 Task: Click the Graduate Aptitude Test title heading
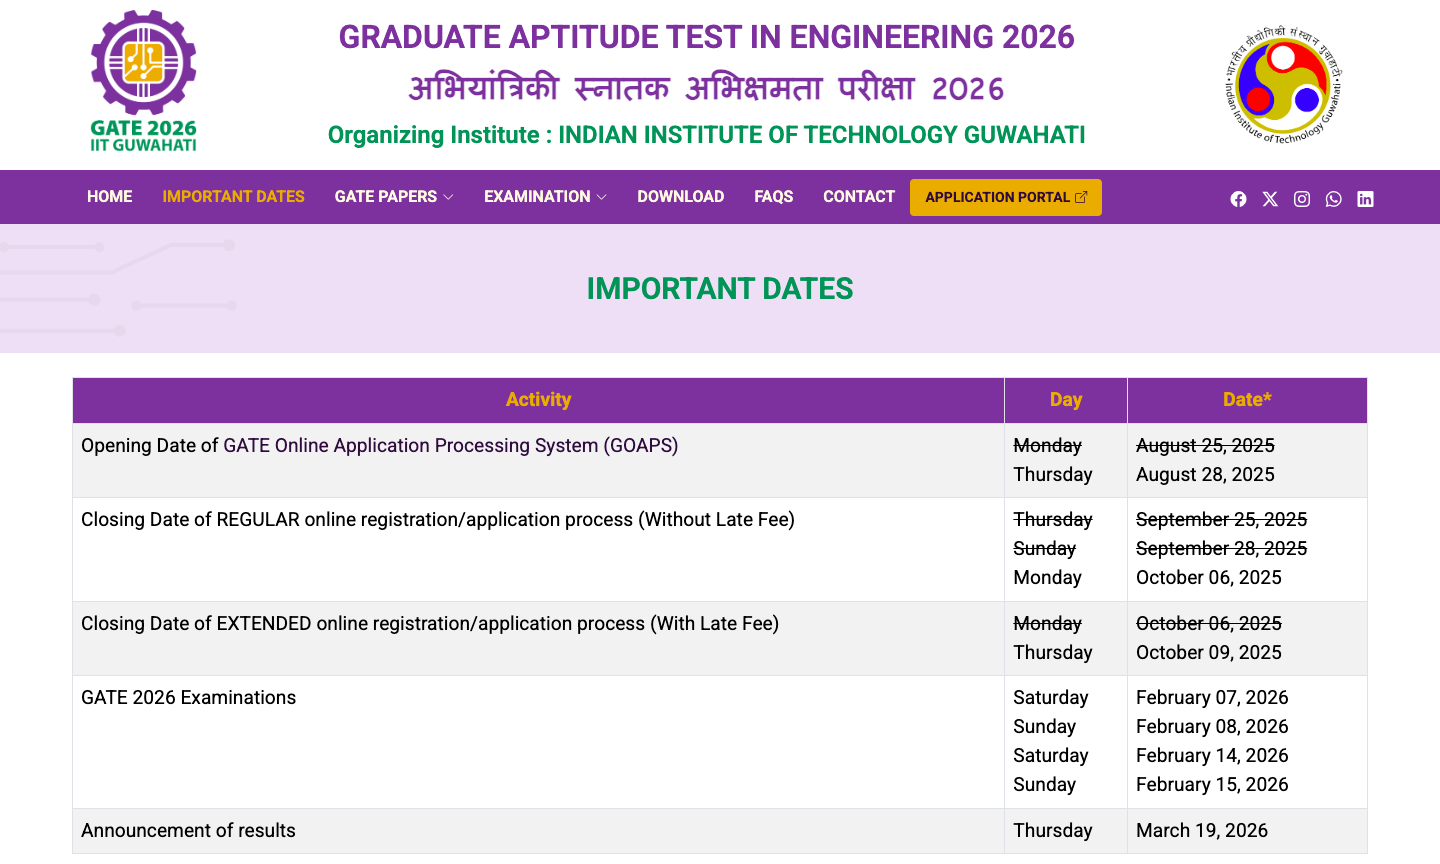706,37
